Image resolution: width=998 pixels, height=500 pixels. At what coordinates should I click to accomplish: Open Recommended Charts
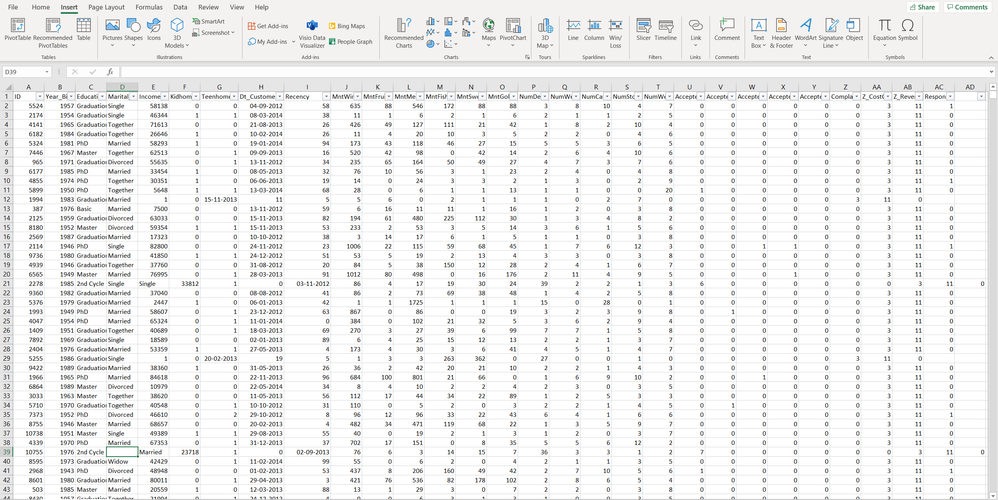coord(404,33)
